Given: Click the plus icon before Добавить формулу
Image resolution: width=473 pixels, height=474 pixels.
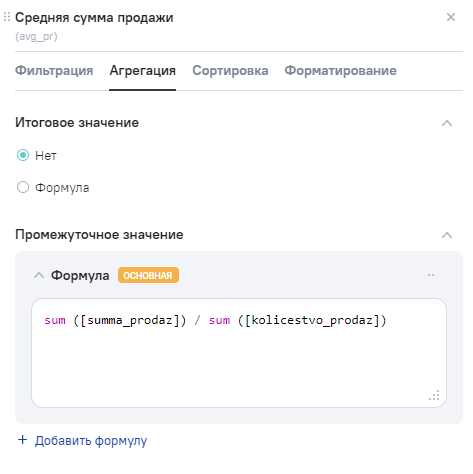Looking at the screenshot, I should click(22, 440).
